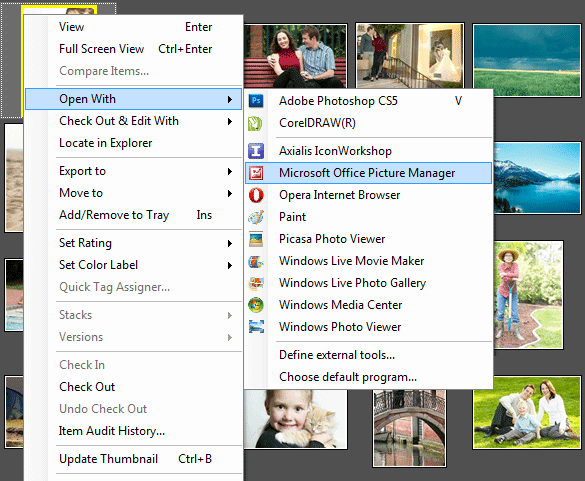Select Compare Items... entry
Image resolution: width=585 pixels, height=481 pixels.
(x=133, y=71)
